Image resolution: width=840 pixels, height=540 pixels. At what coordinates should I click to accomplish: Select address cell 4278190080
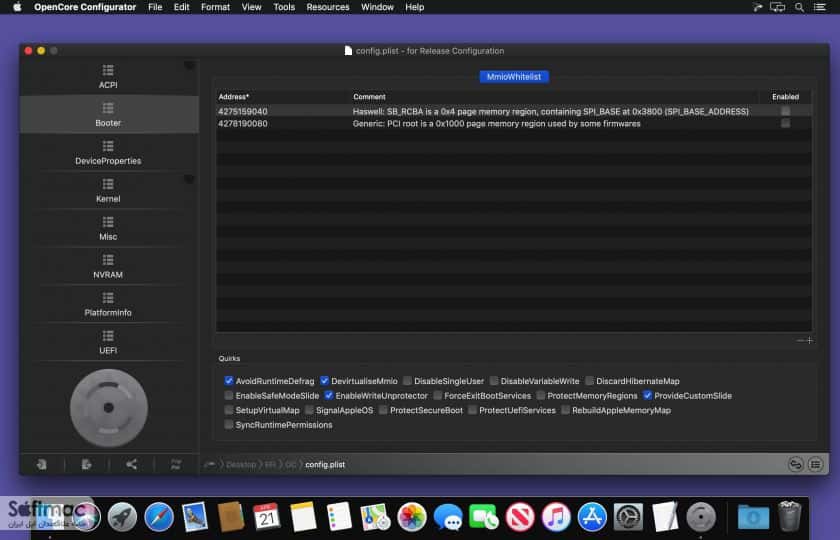[243, 124]
